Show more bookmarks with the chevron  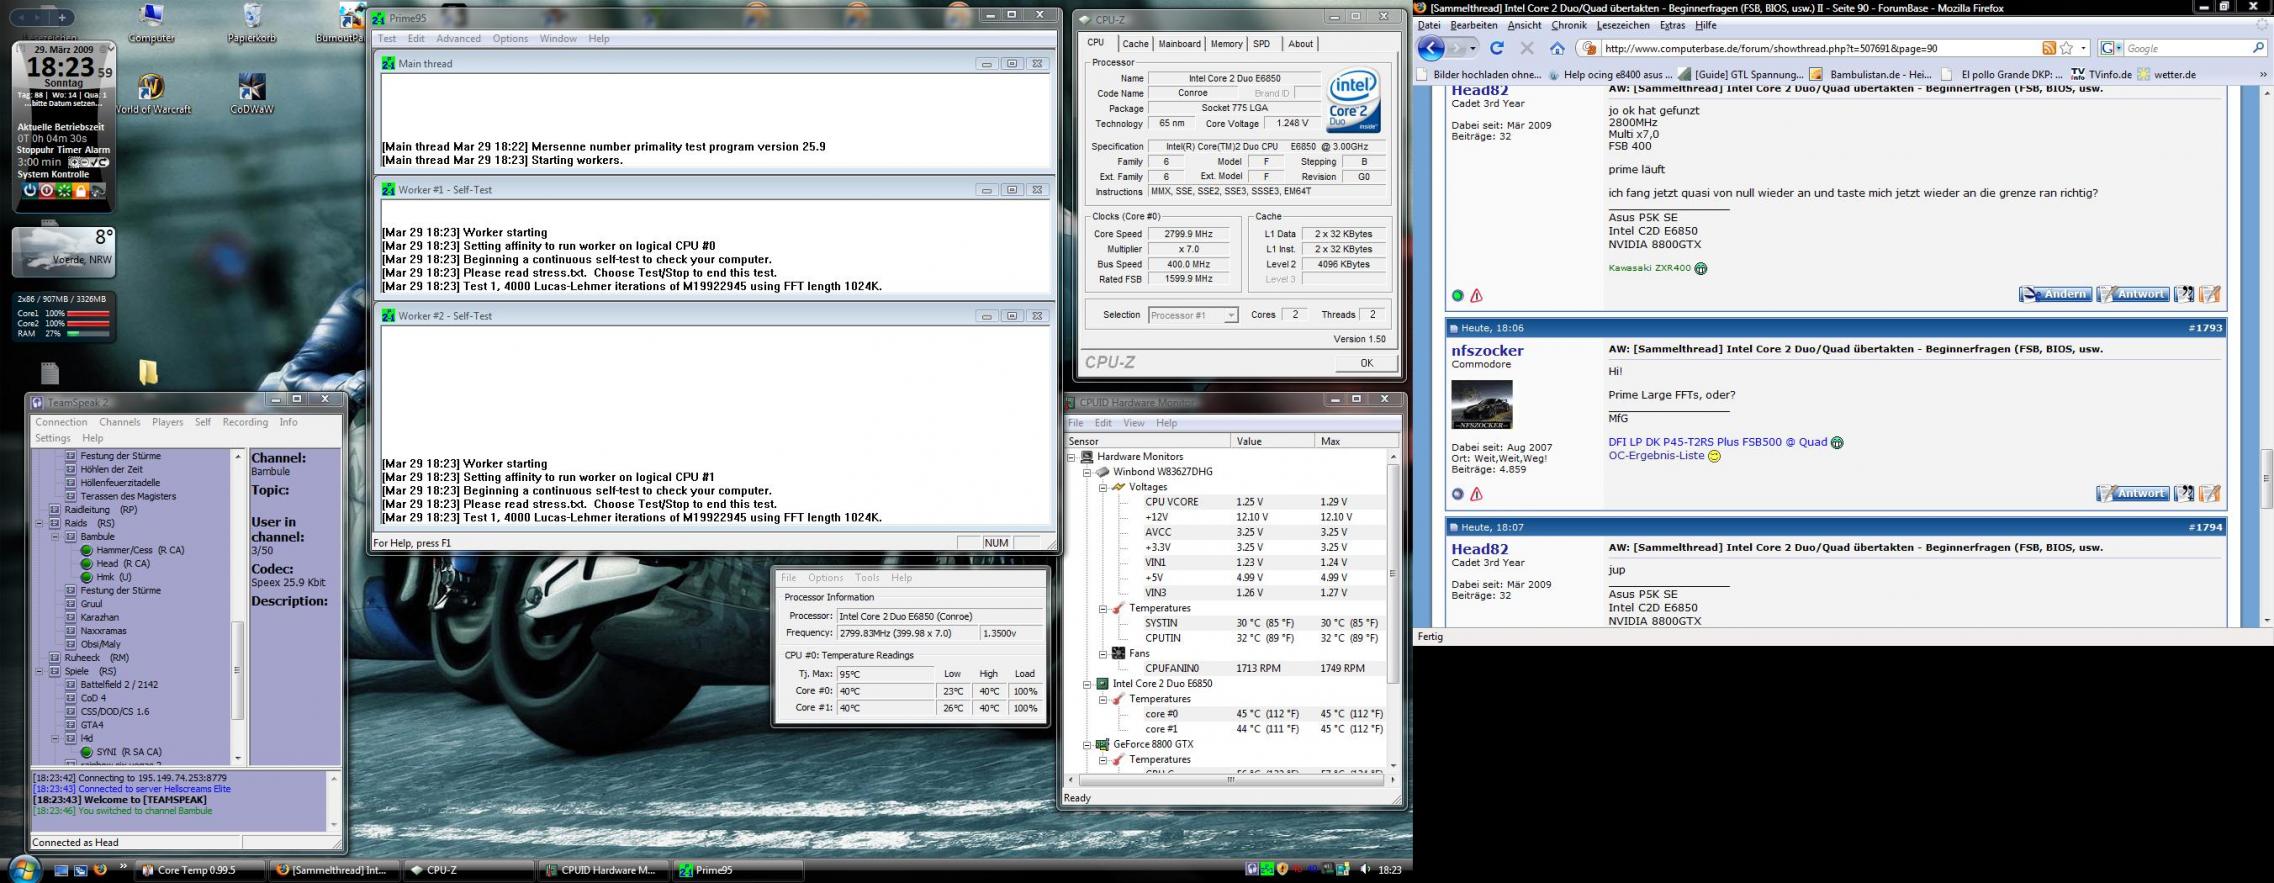coord(2263,74)
